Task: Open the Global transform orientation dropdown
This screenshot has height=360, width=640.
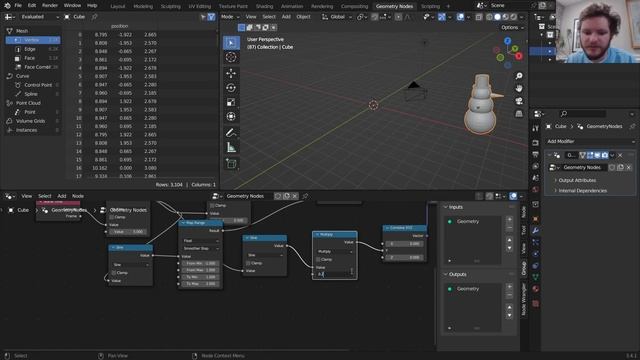Action: tap(336, 17)
